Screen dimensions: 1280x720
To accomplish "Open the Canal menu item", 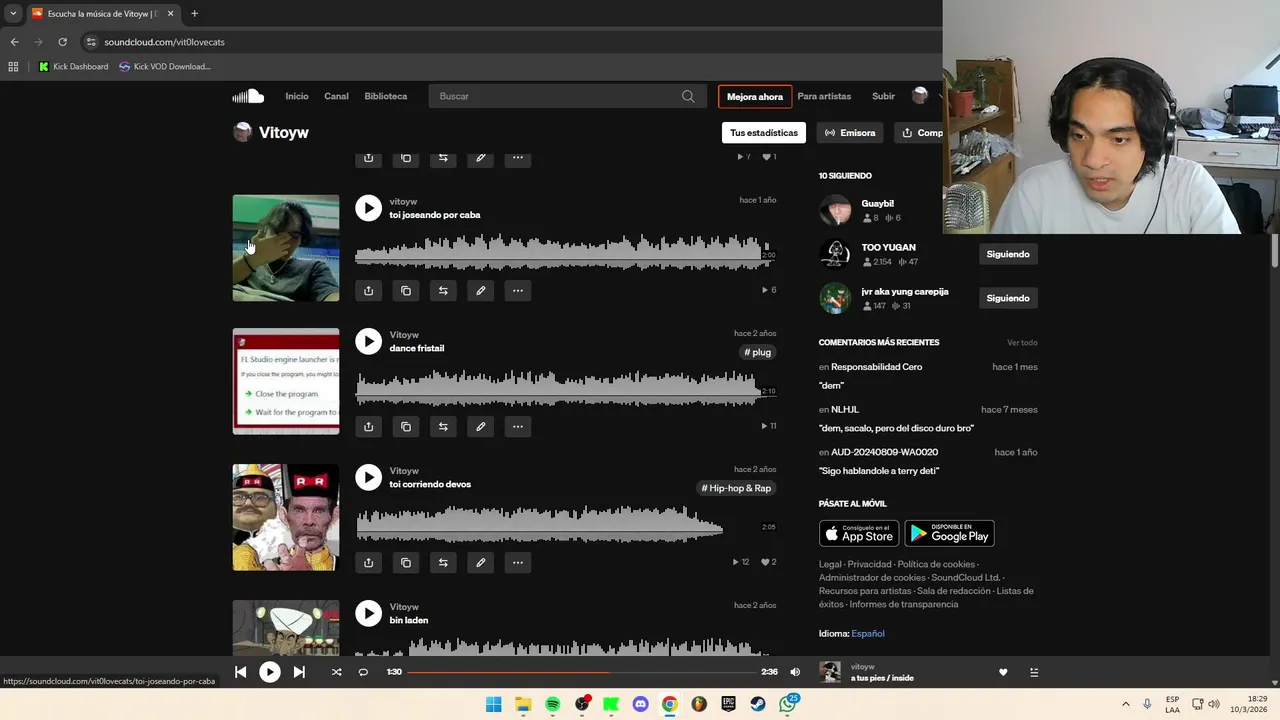I will [x=336, y=96].
